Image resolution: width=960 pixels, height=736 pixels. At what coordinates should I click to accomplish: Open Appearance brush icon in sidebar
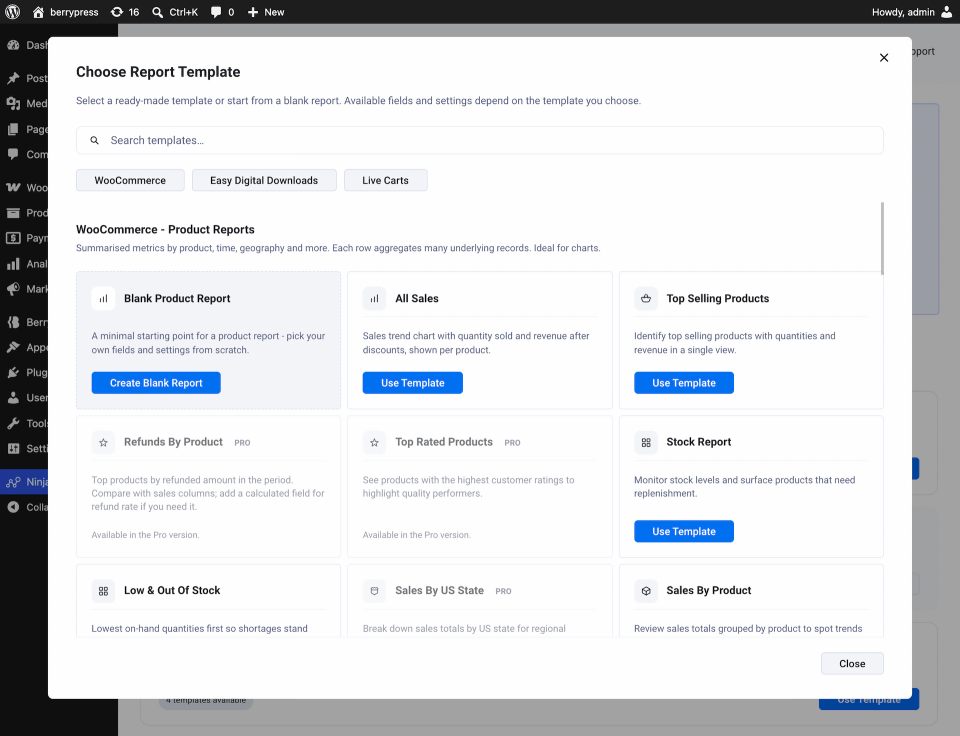(13, 347)
